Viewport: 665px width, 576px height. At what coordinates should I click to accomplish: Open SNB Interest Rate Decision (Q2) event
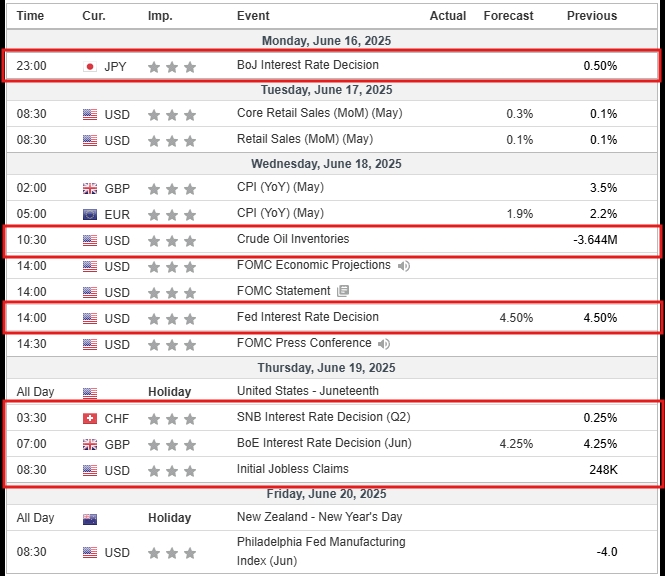point(323,417)
